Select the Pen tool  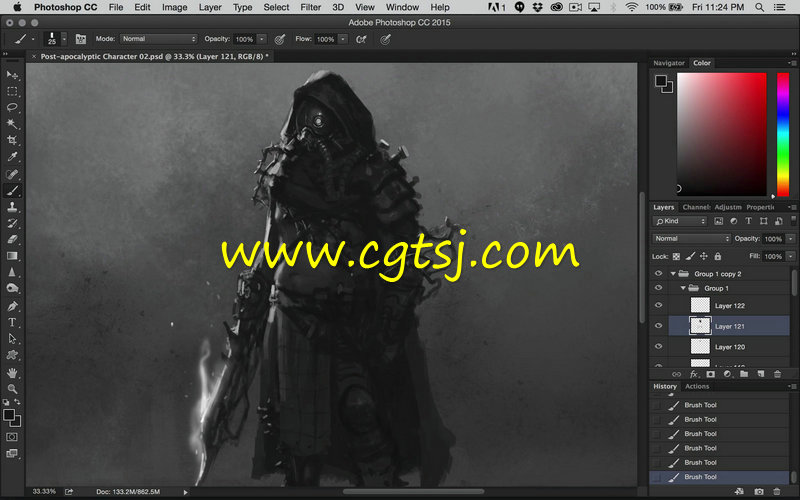pyautogui.click(x=12, y=306)
